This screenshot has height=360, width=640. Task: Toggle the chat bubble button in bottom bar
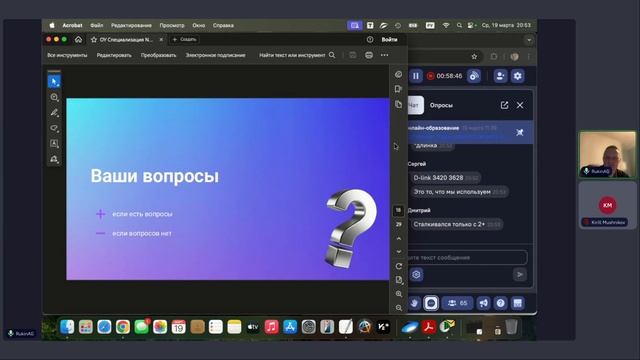pyautogui.click(x=431, y=303)
